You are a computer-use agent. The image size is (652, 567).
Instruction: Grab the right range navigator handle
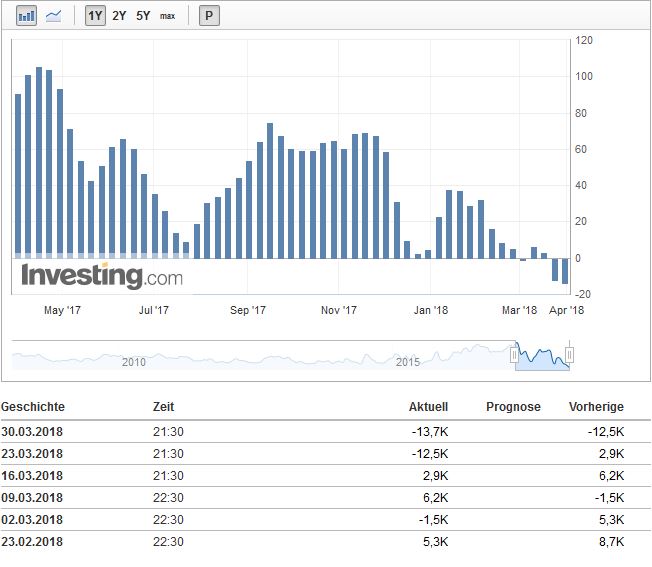(x=569, y=354)
